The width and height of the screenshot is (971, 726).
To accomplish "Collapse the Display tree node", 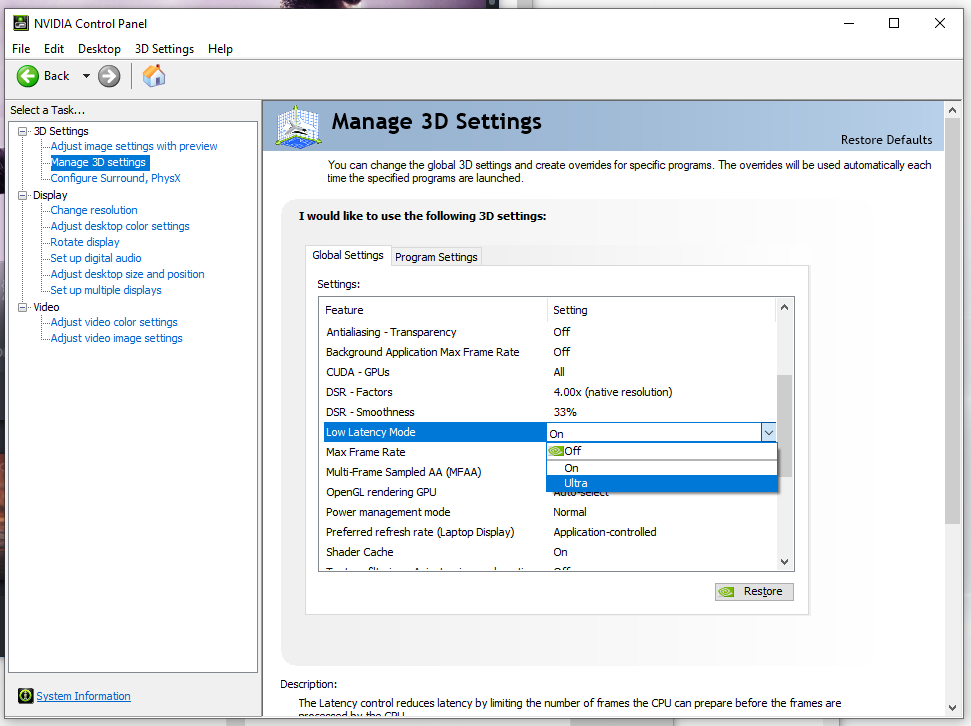I will pyautogui.click(x=23, y=195).
